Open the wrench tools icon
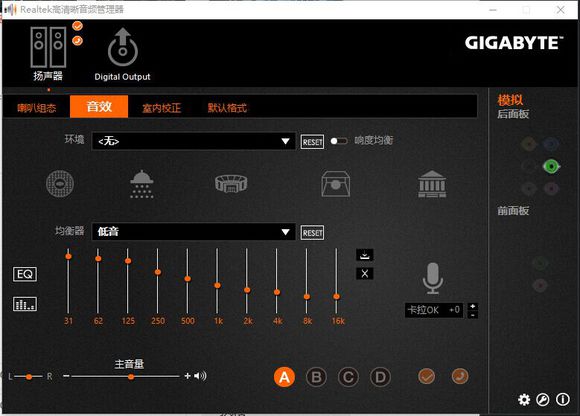 tap(543, 399)
